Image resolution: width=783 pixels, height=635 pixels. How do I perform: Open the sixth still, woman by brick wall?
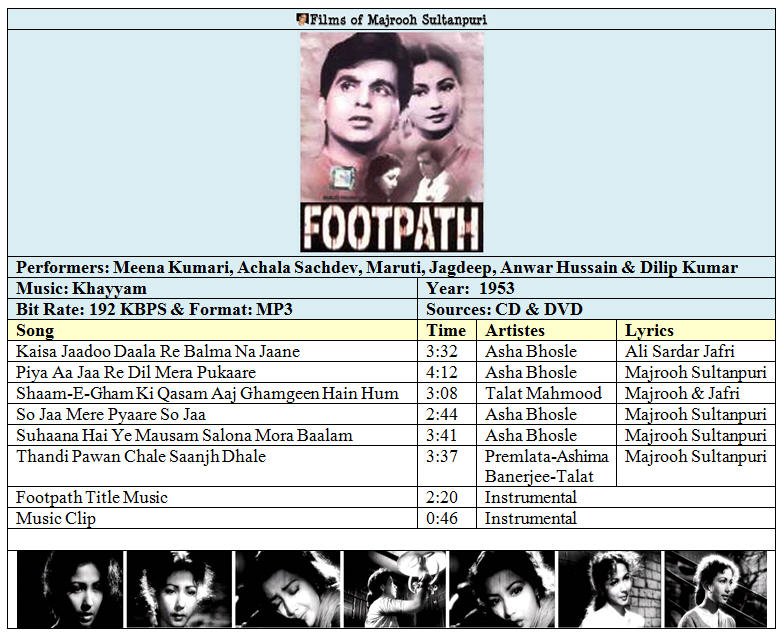[x=610, y=589]
